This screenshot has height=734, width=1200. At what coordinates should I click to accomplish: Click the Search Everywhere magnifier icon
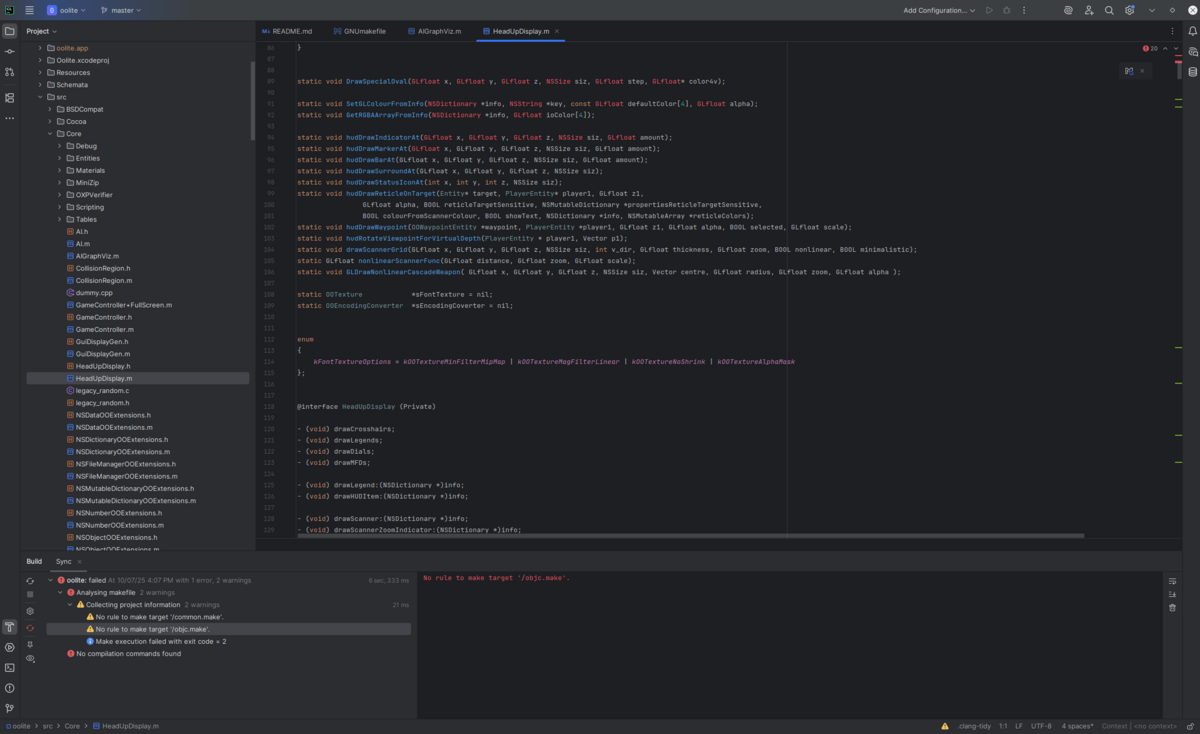coord(1109,10)
